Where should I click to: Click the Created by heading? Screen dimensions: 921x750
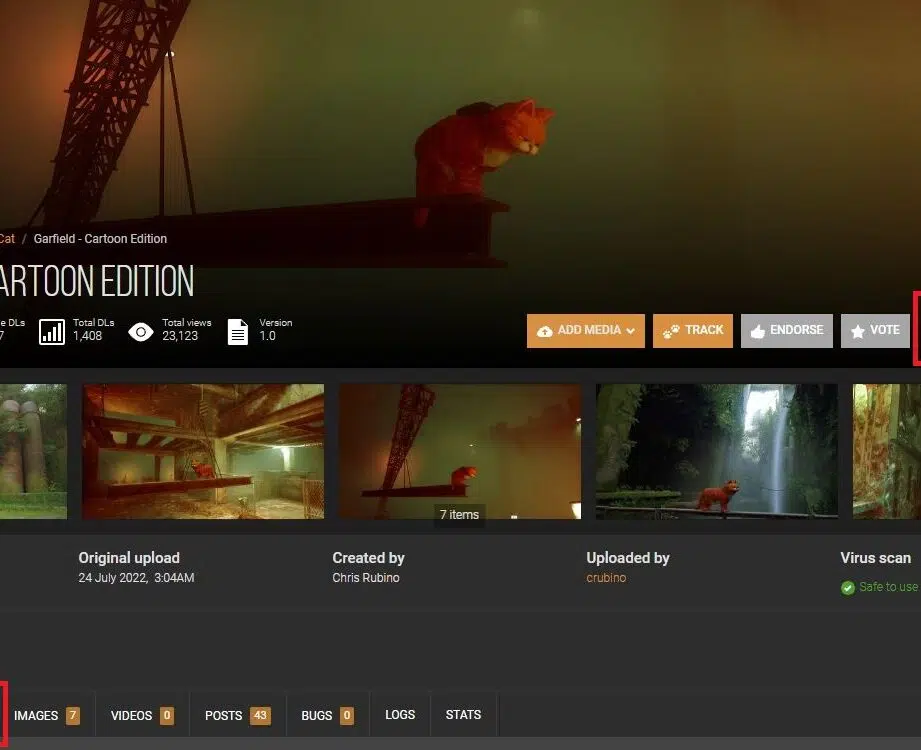tap(368, 558)
